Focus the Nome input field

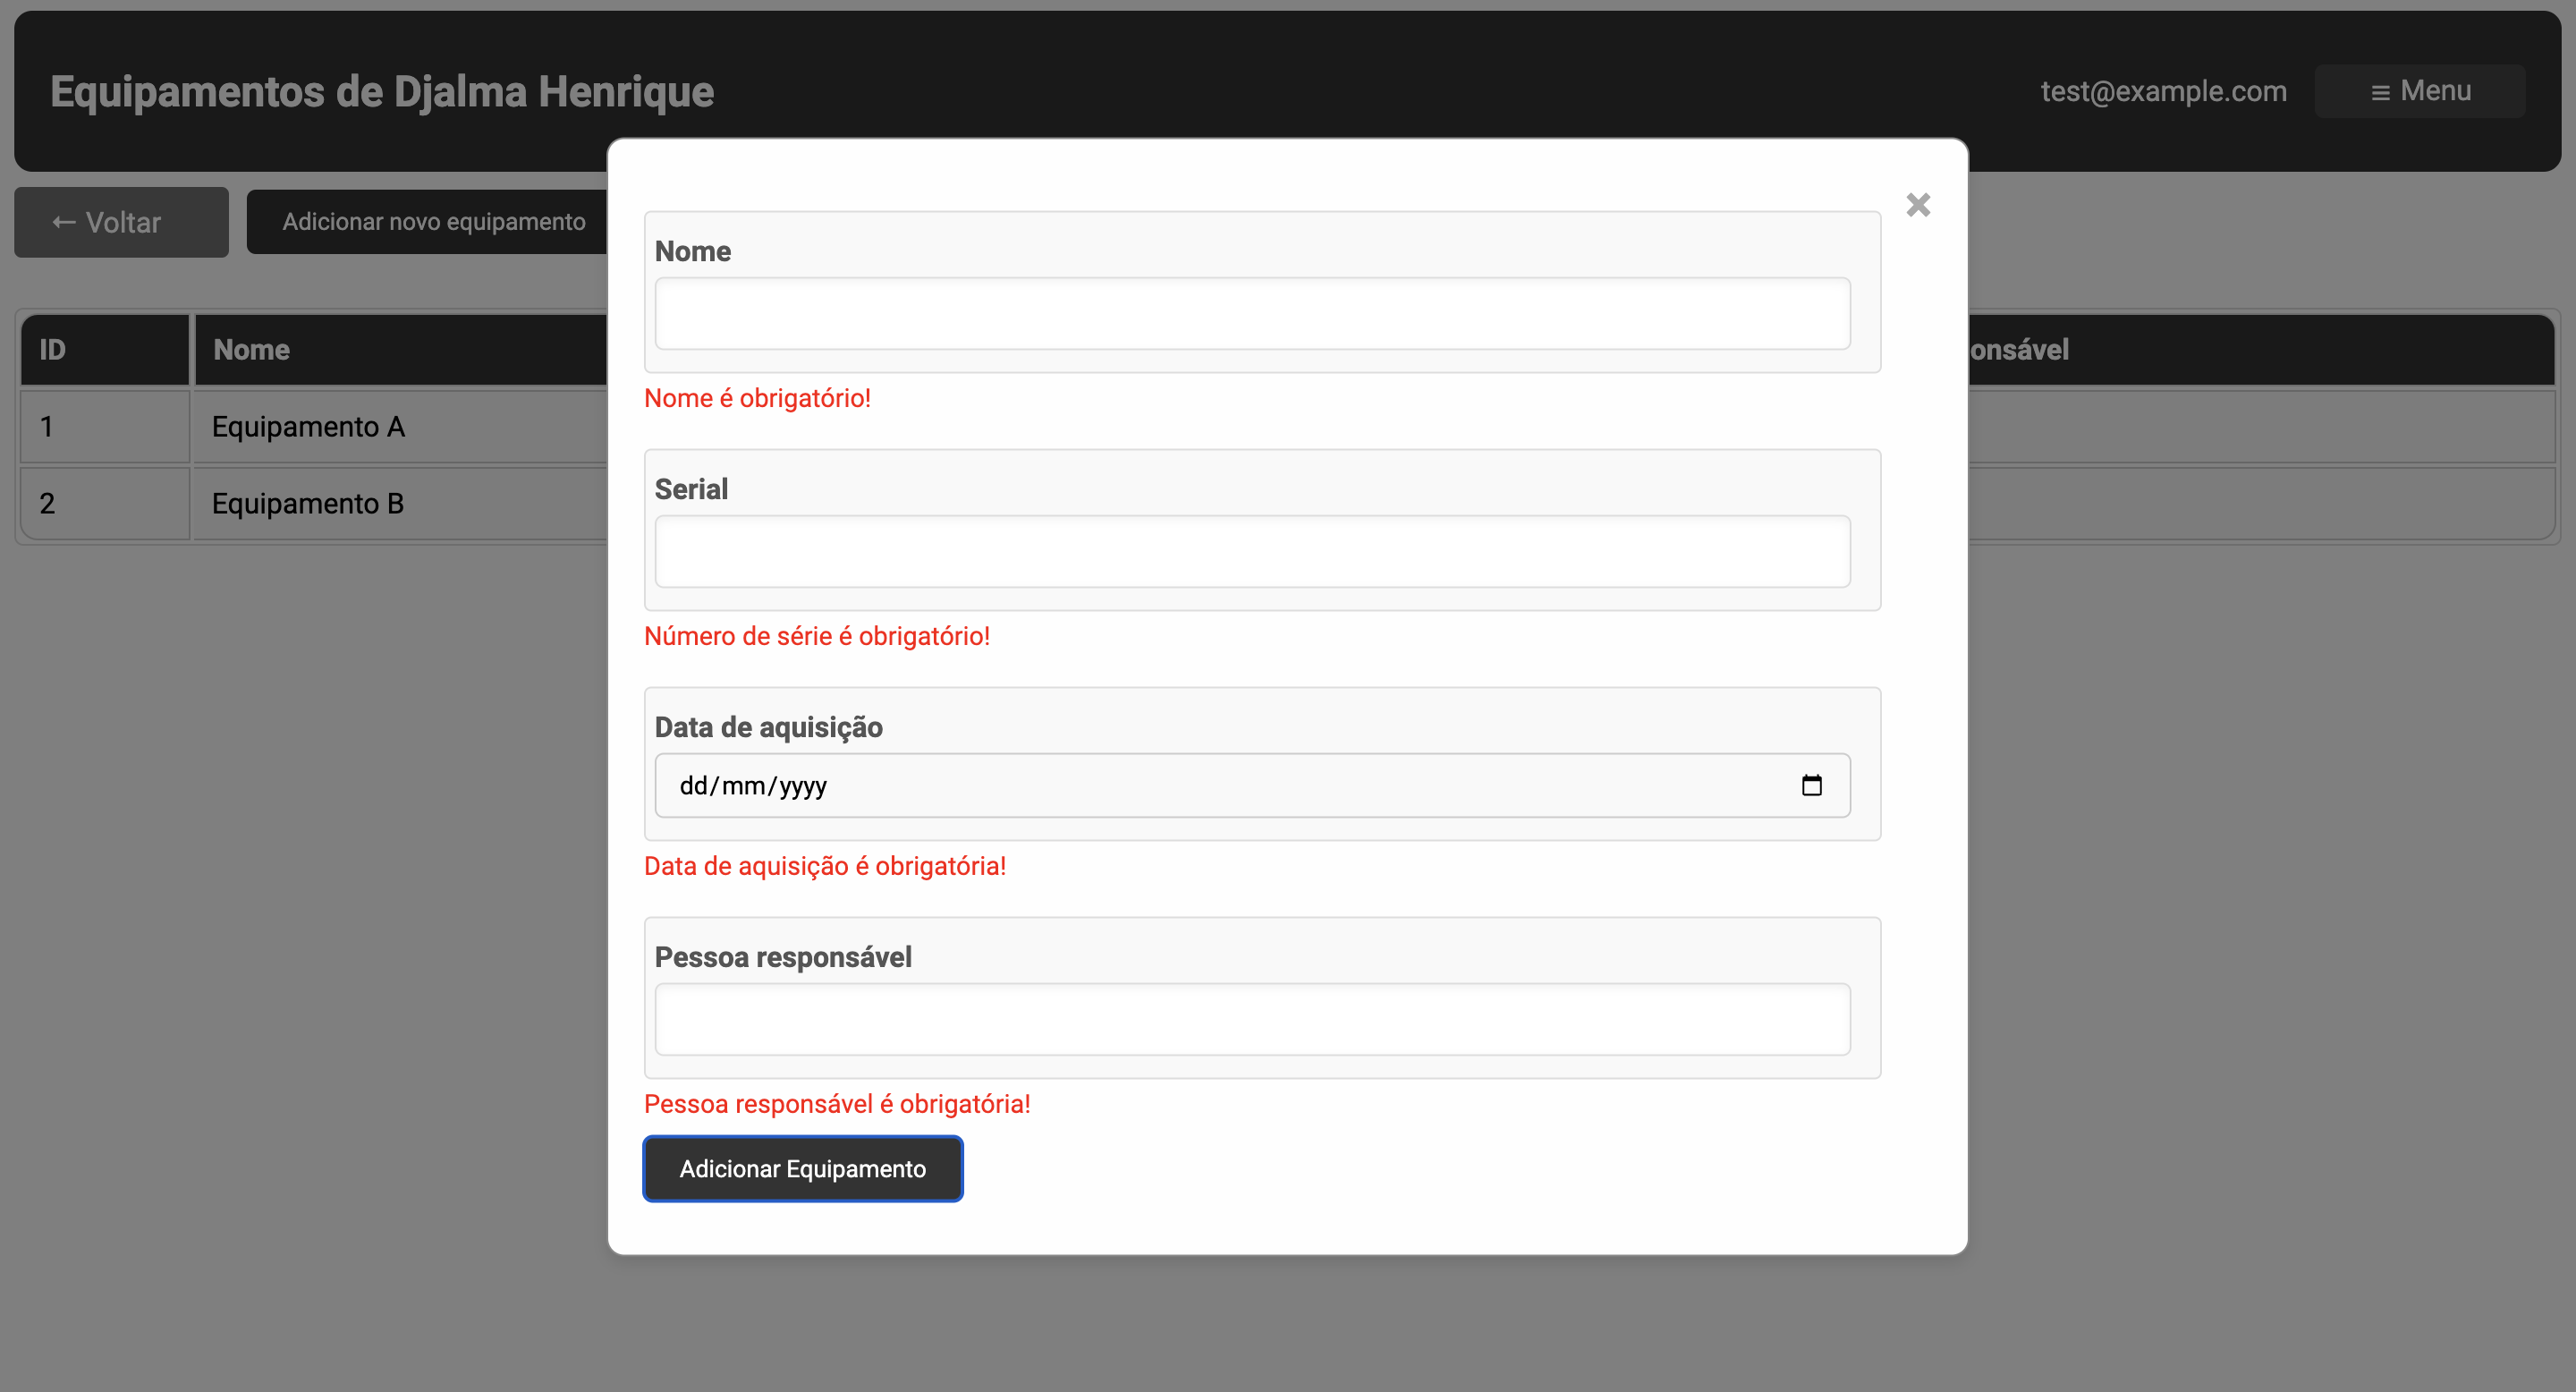pyautogui.click(x=1251, y=313)
